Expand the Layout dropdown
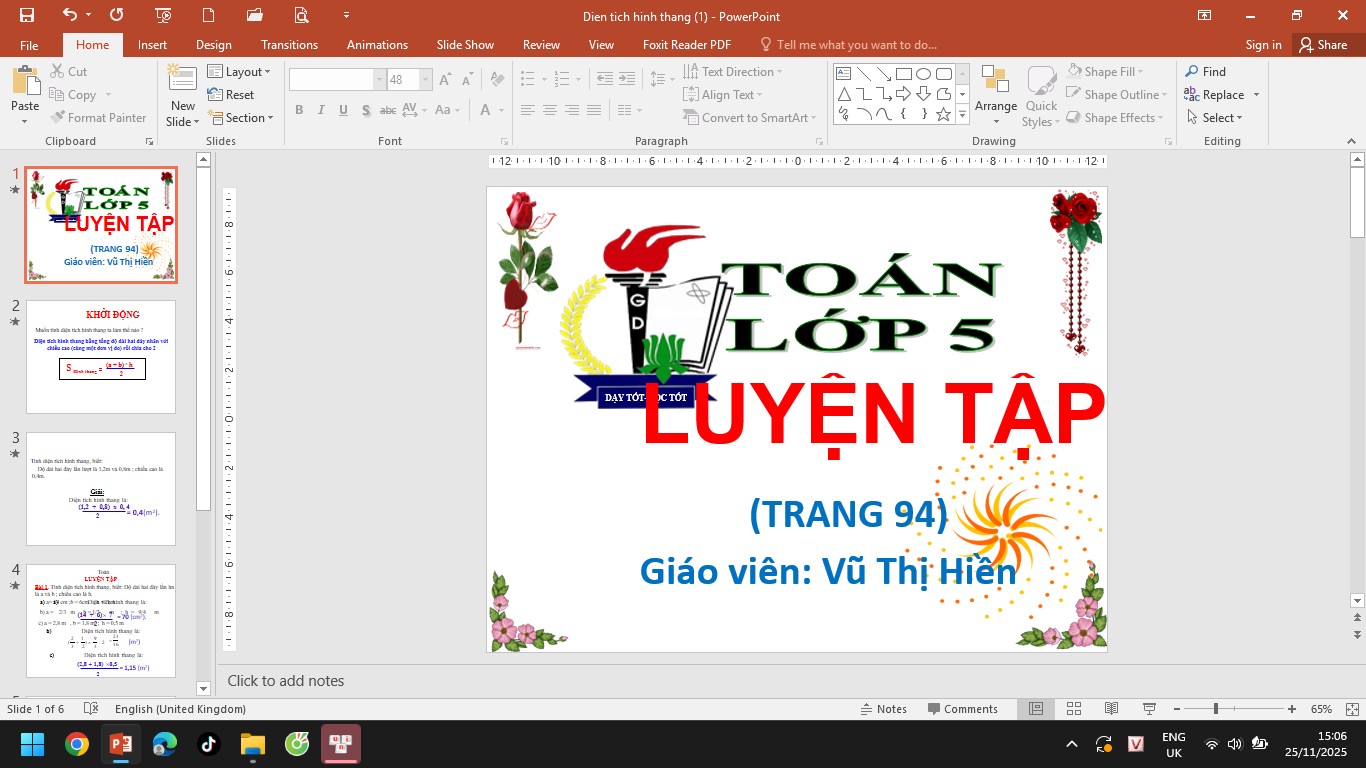This screenshot has height=768, width=1366. pos(240,72)
